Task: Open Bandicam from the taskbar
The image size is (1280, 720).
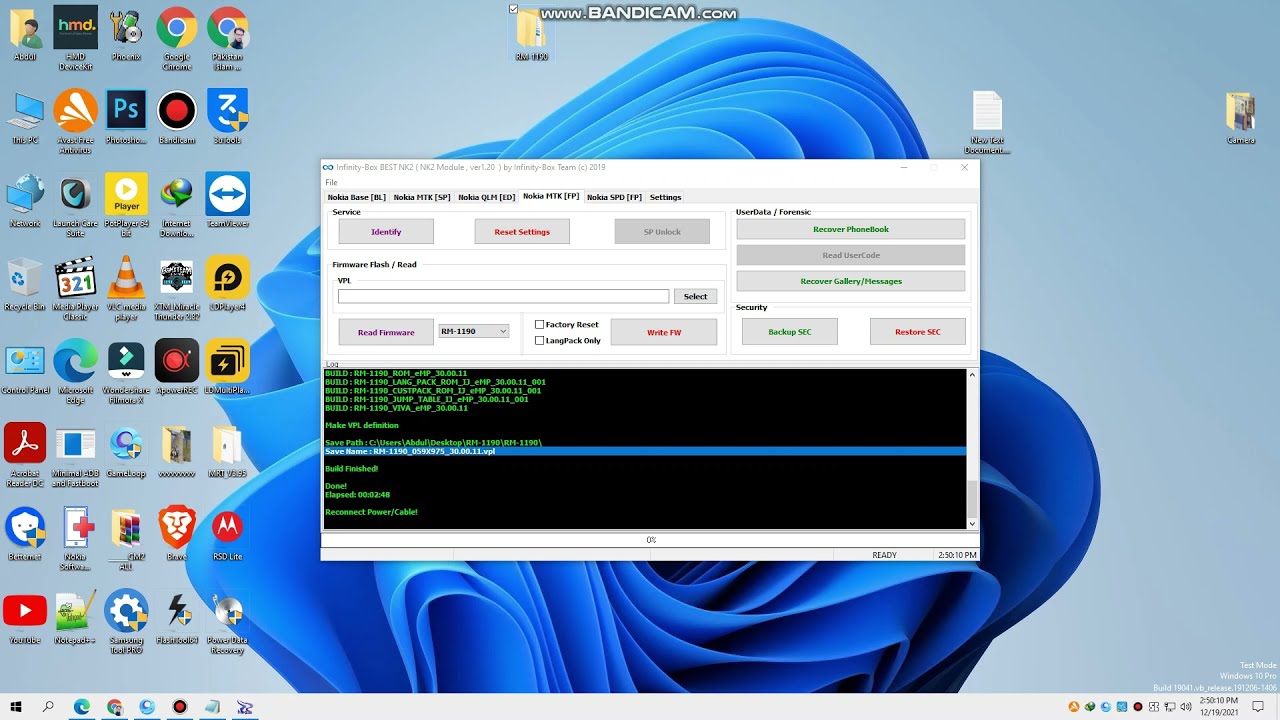Action: point(180,707)
